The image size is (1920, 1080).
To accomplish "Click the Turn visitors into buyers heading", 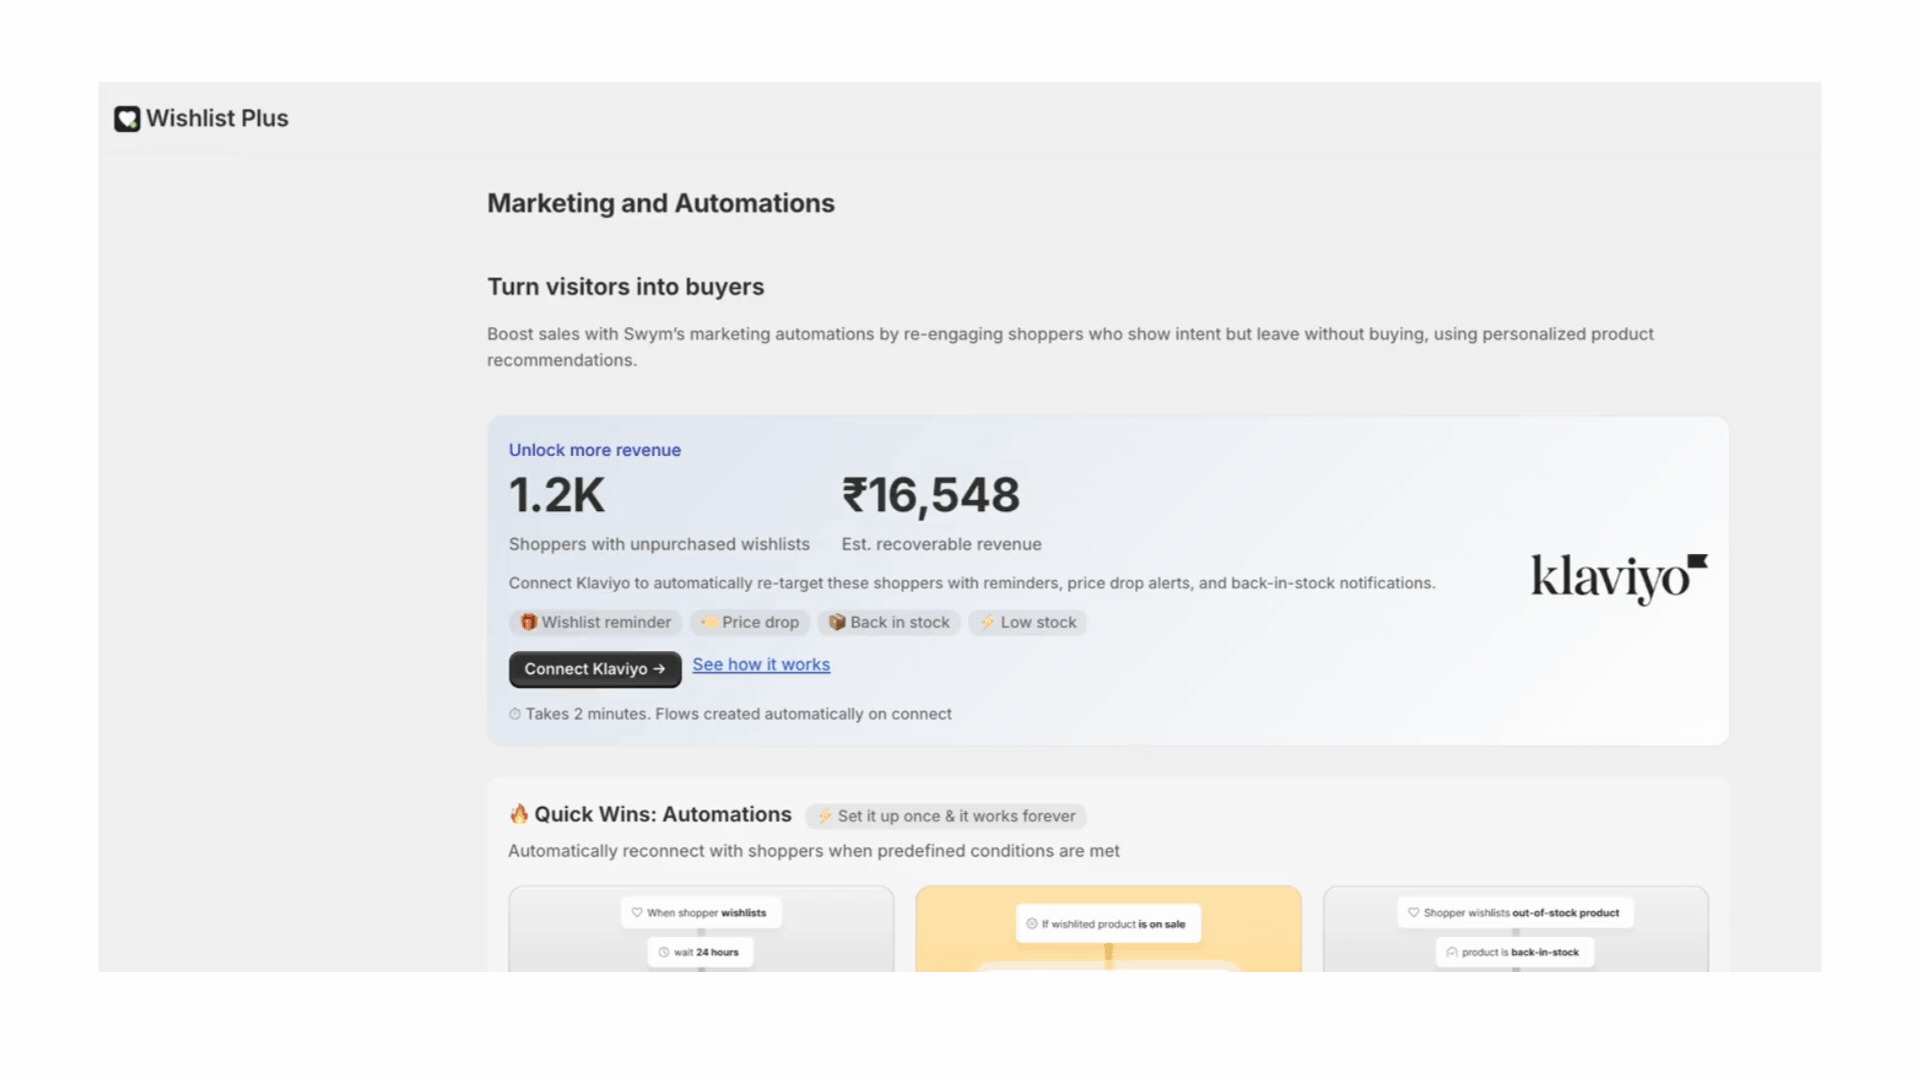I will tap(626, 287).
